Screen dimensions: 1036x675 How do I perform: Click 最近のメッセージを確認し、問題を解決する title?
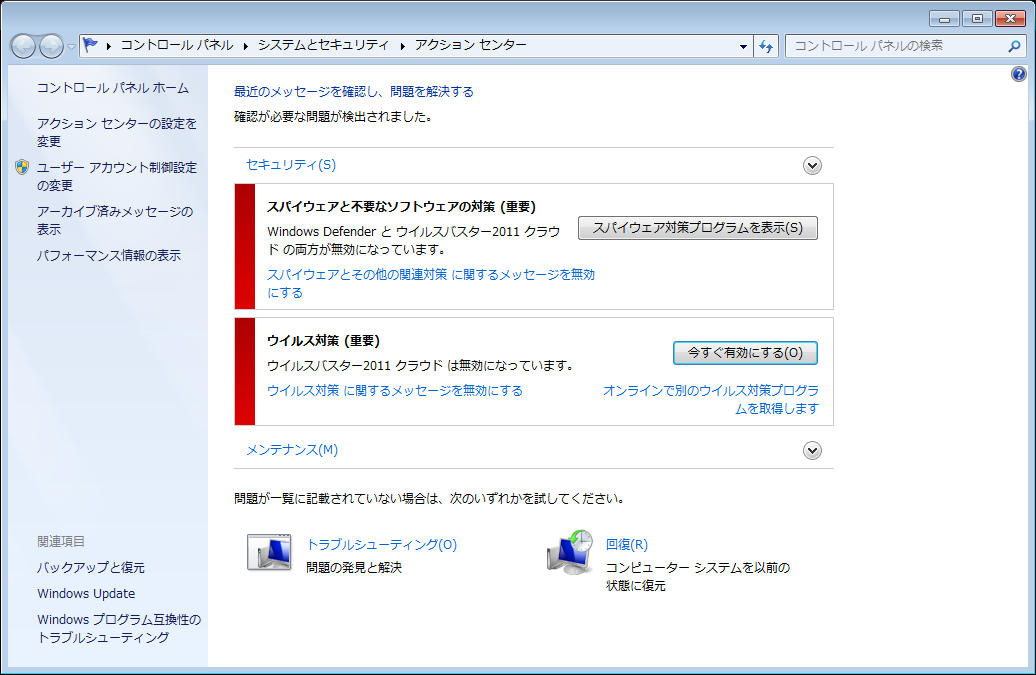tap(353, 91)
